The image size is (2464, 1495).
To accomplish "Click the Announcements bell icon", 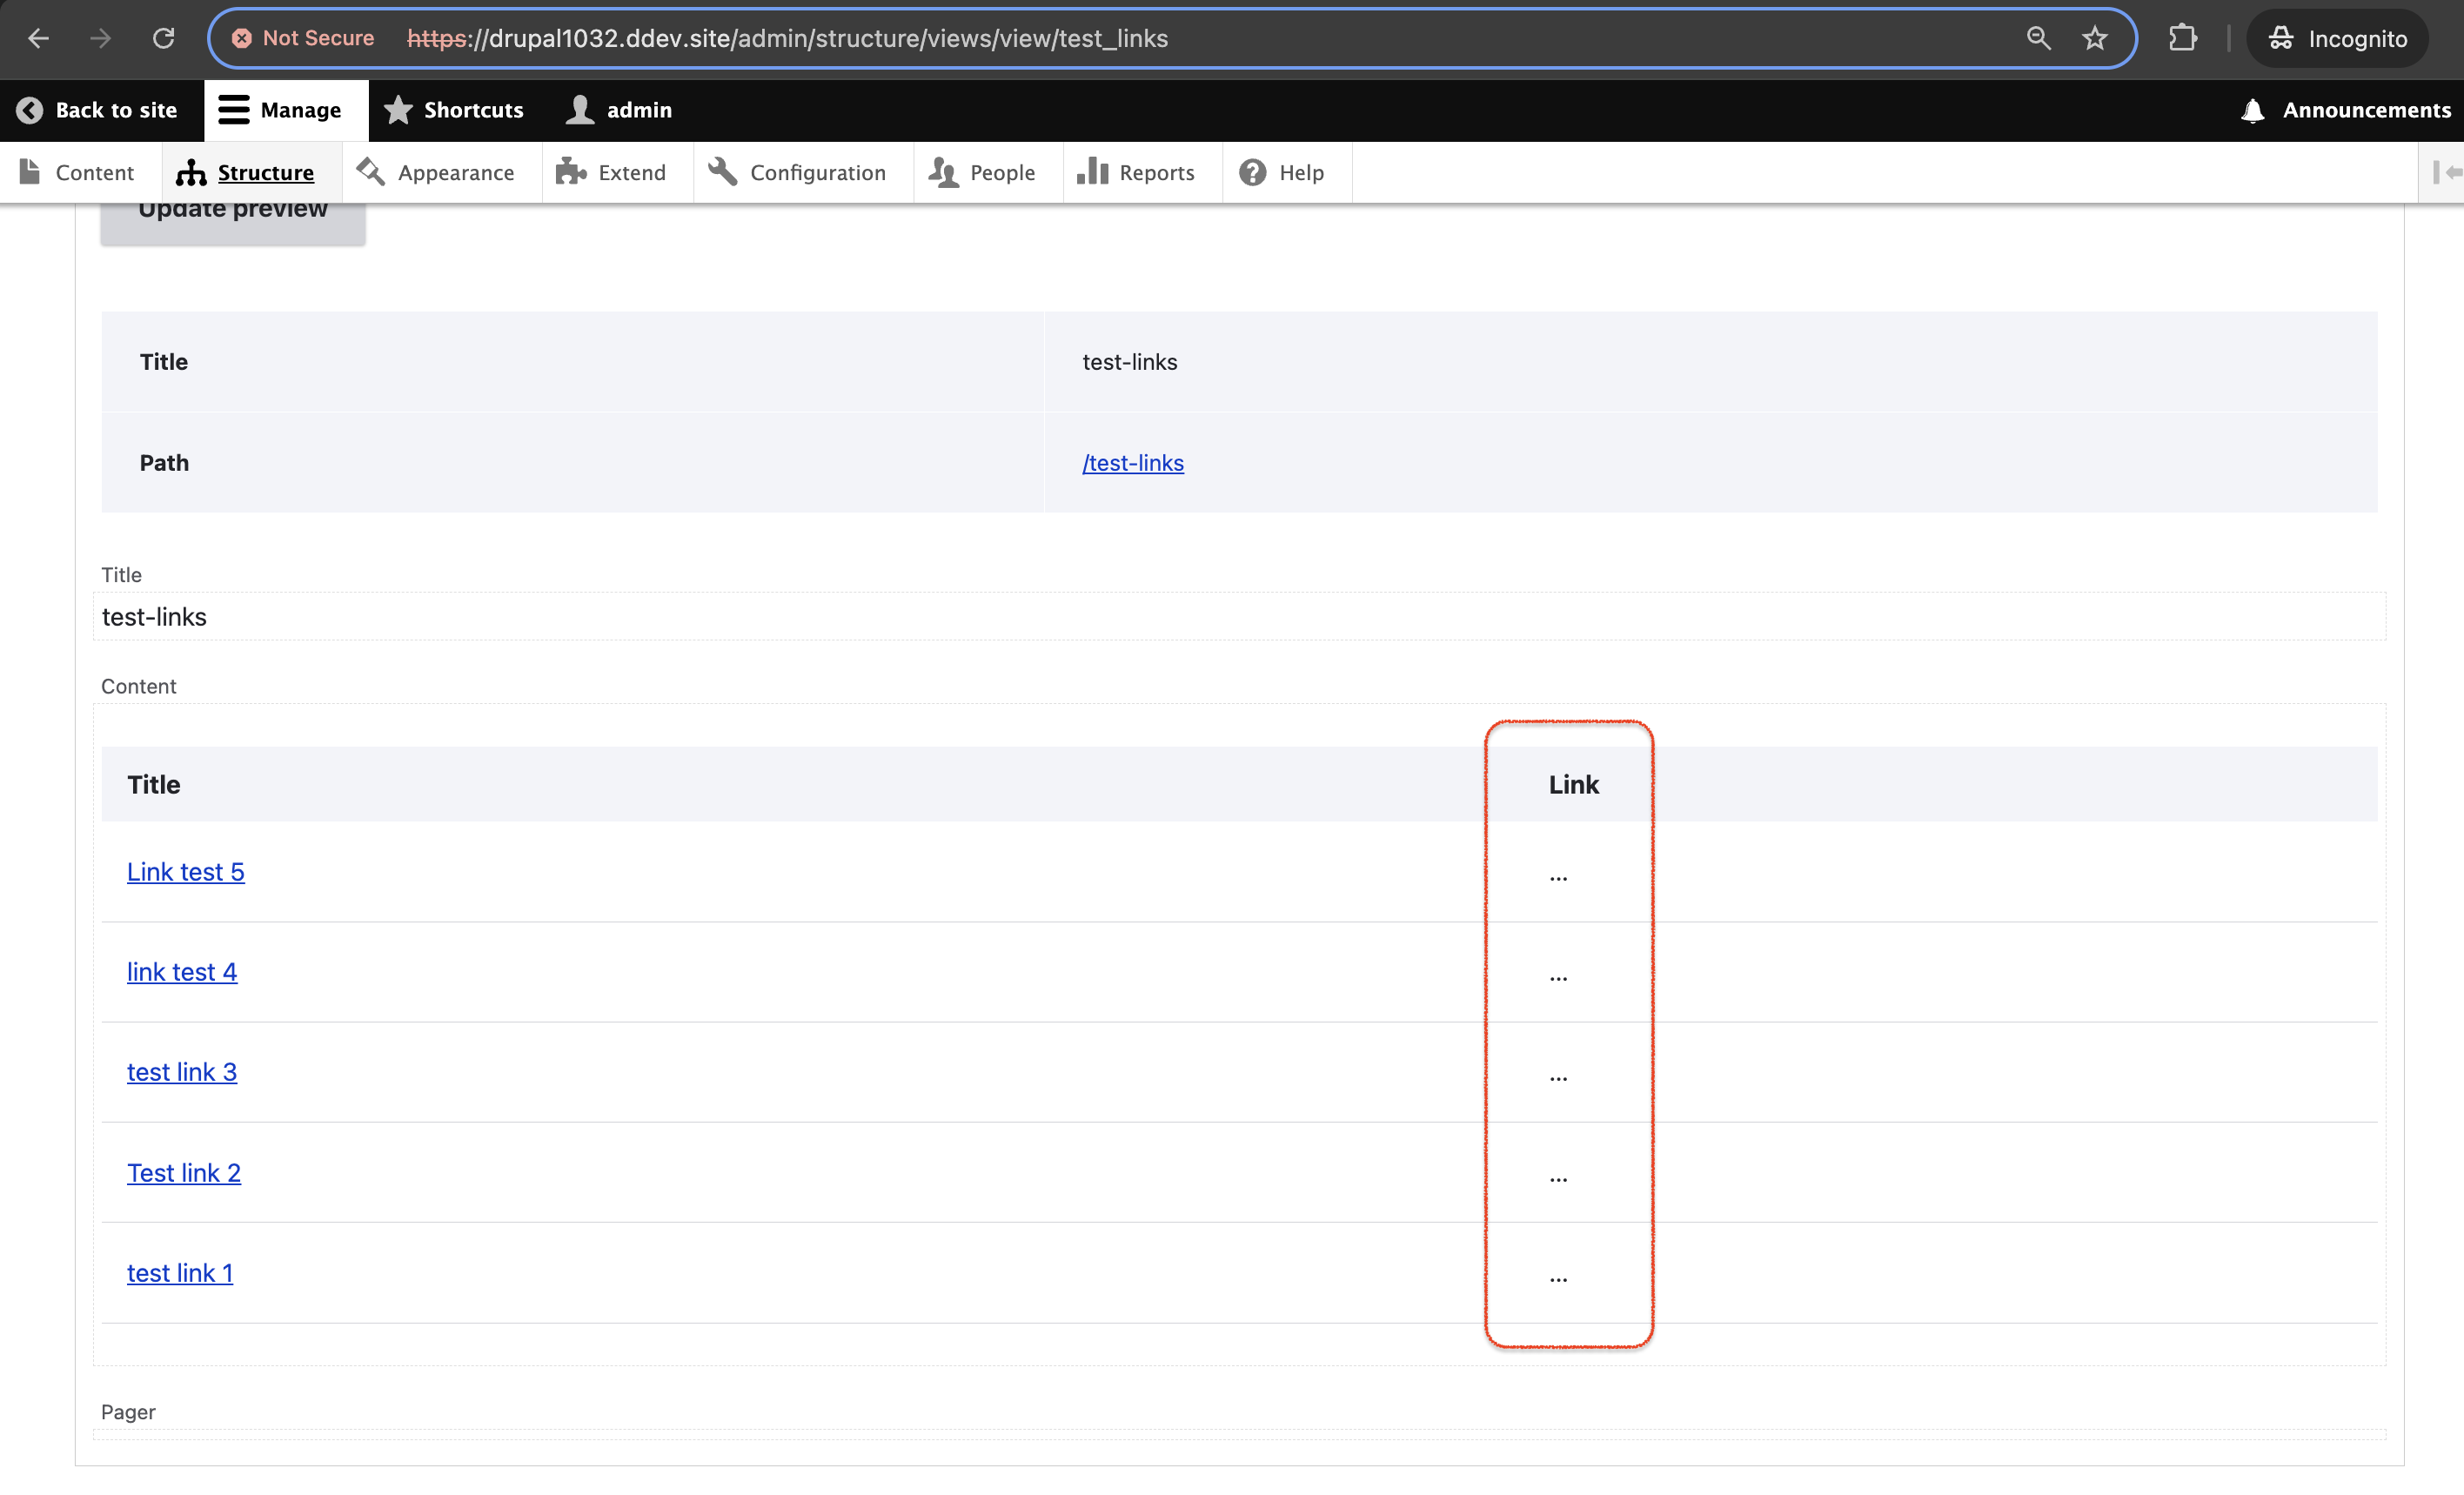I will coord(2252,110).
